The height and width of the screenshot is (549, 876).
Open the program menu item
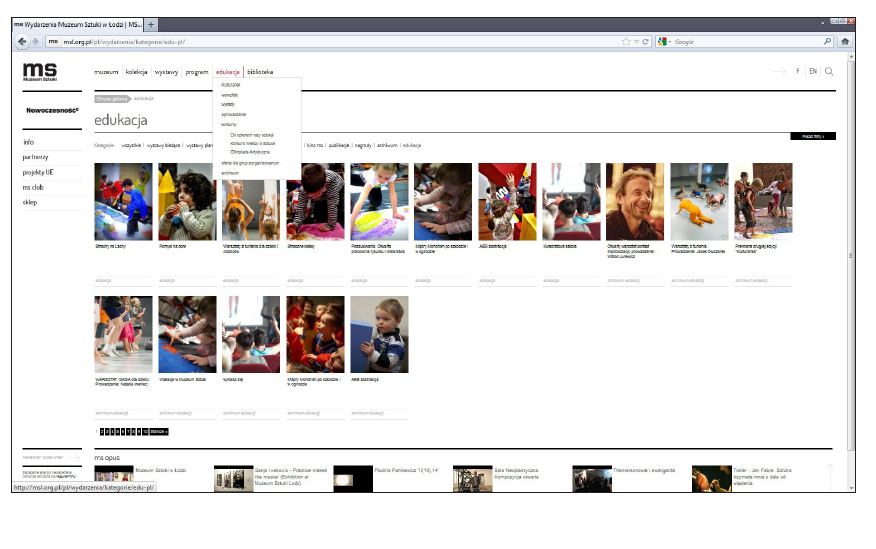click(x=197, y=72)
